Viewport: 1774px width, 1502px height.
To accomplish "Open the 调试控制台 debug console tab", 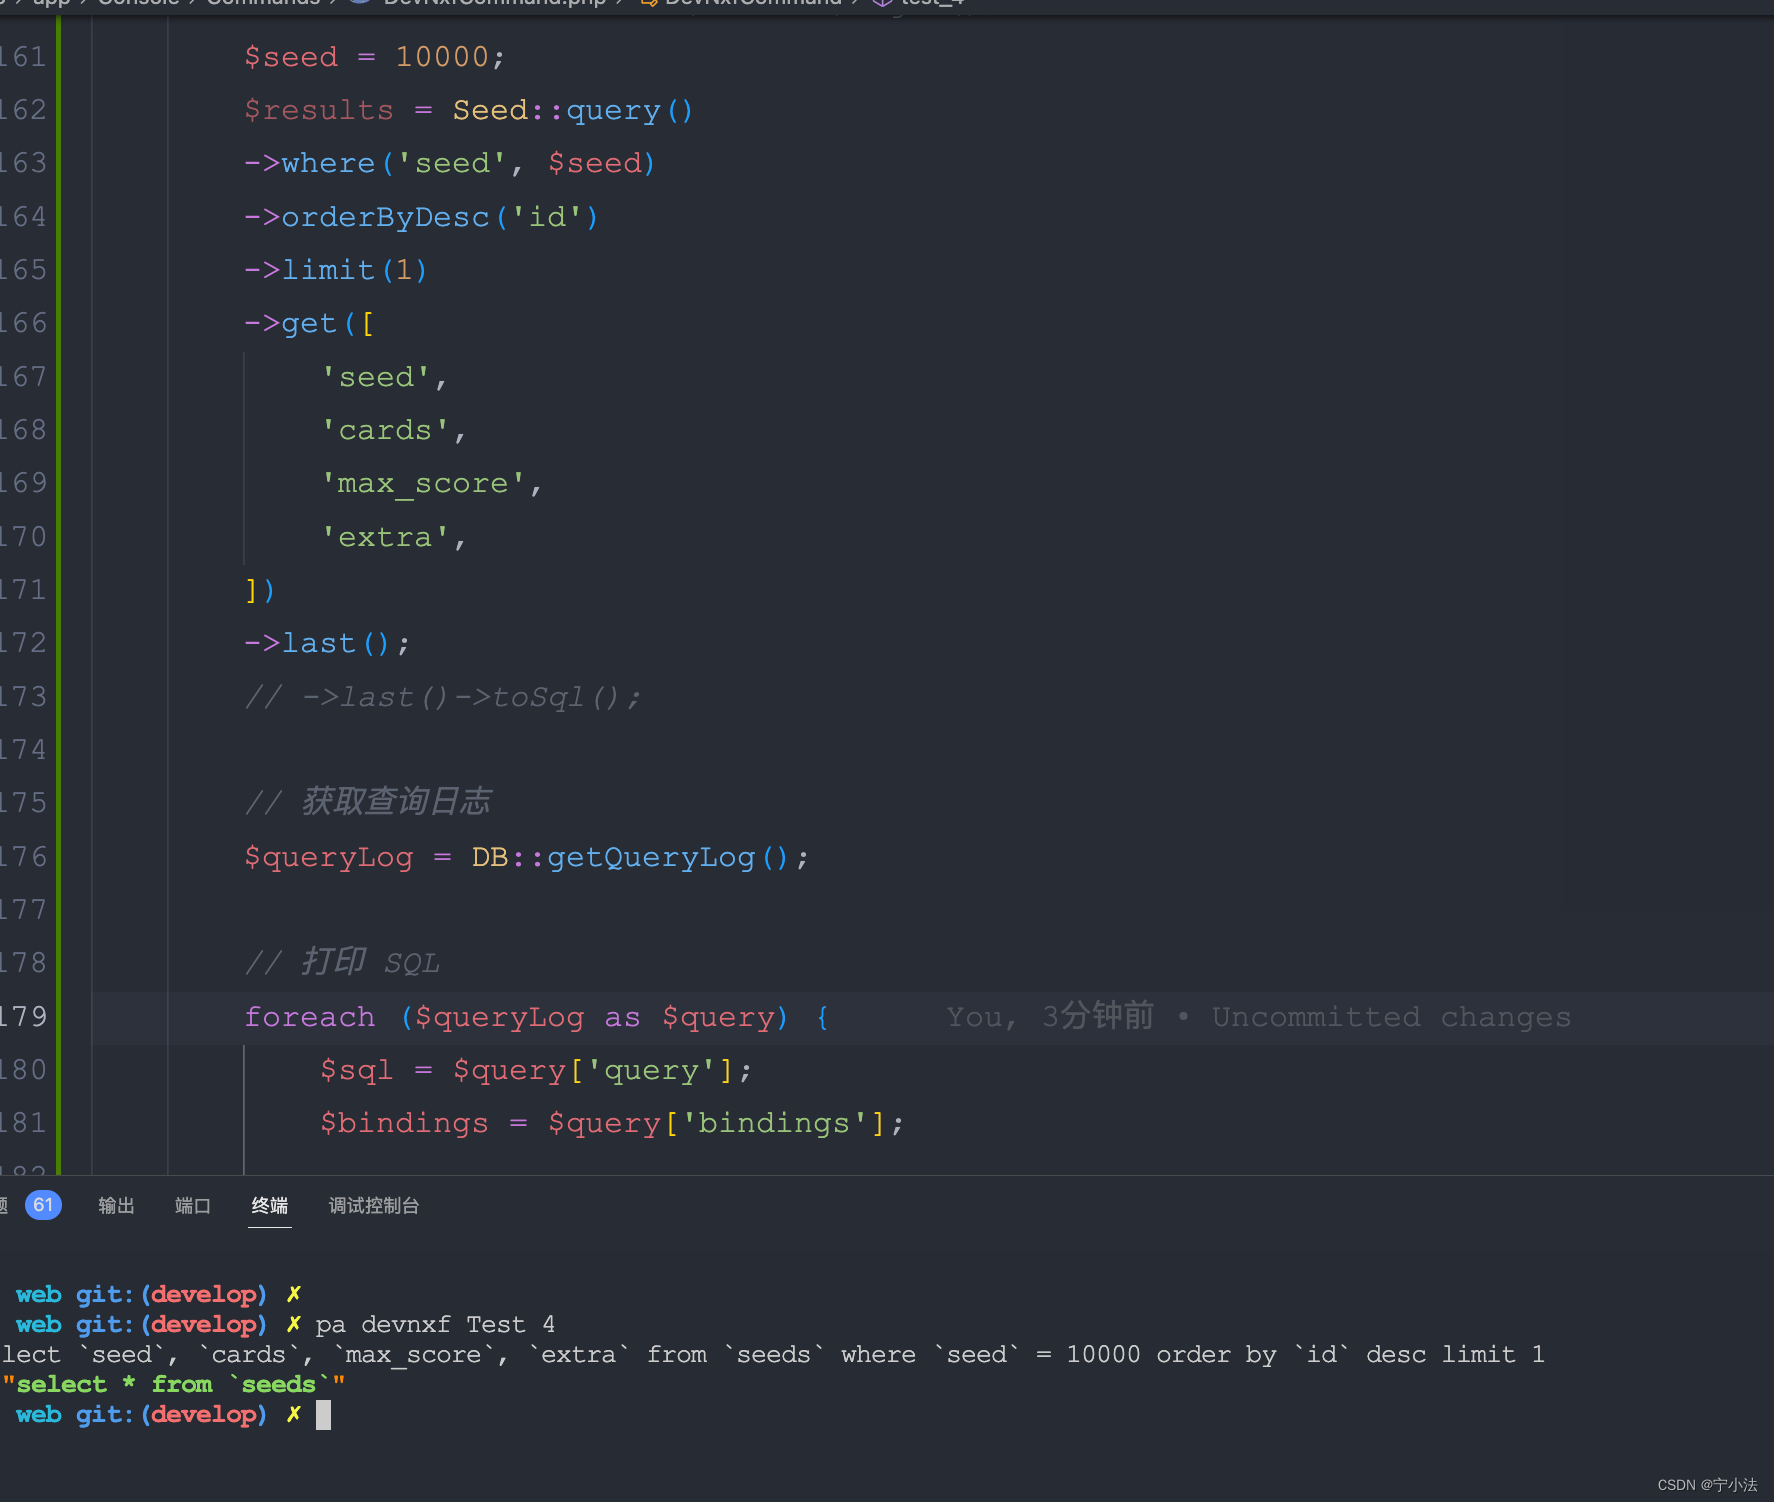I will [x=373, y=1205].
